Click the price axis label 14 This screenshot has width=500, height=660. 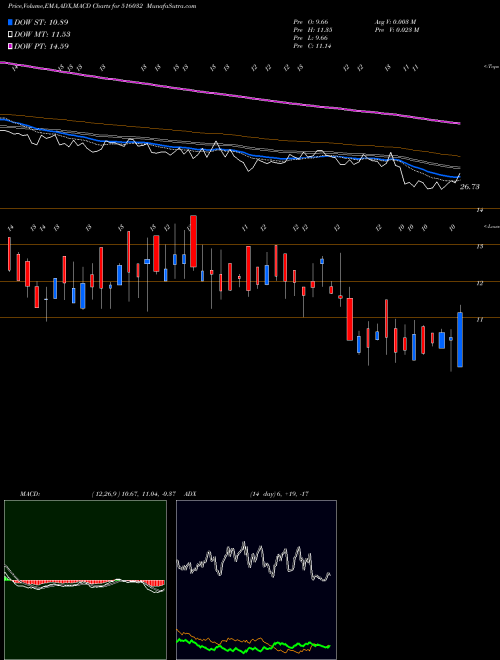click(479, 210)
